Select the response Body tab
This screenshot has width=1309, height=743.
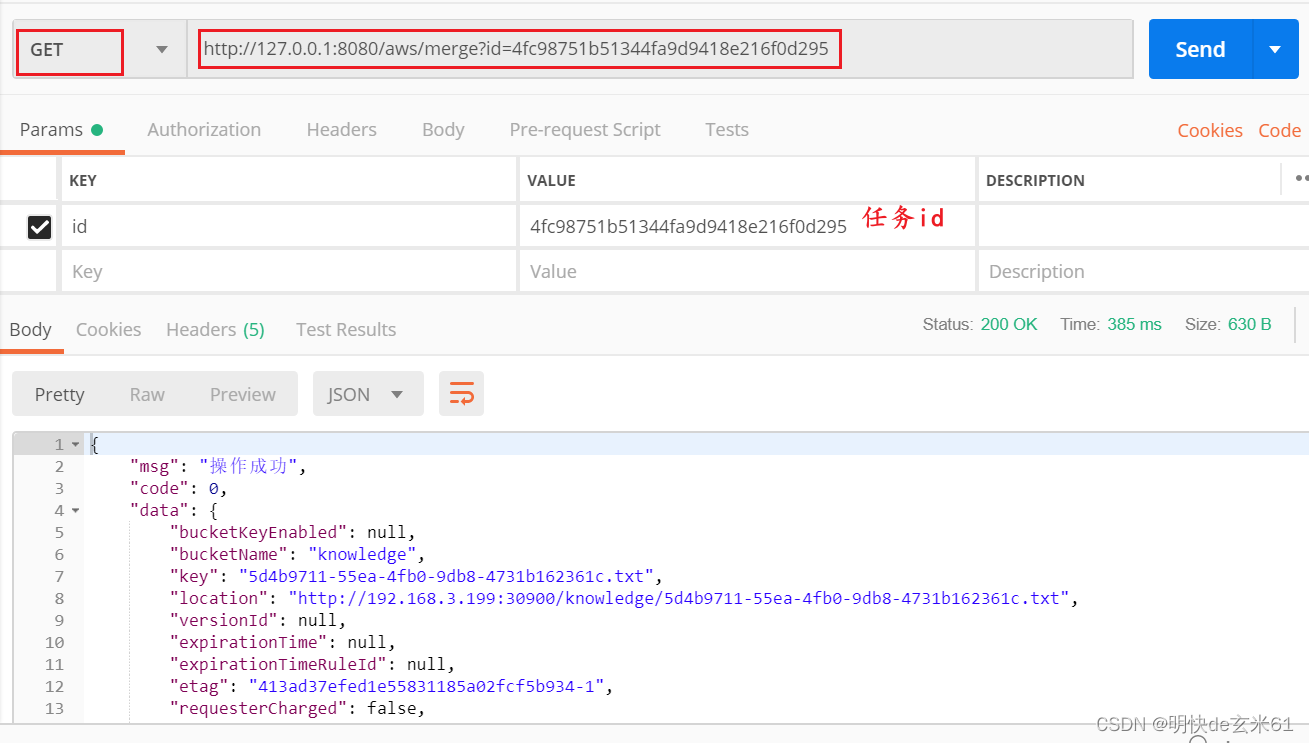(x=31, y=330)
